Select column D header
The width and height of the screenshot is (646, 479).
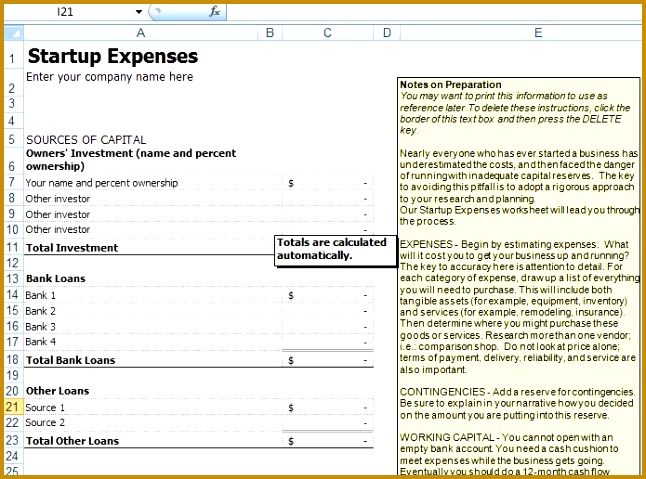click(387, 33)
